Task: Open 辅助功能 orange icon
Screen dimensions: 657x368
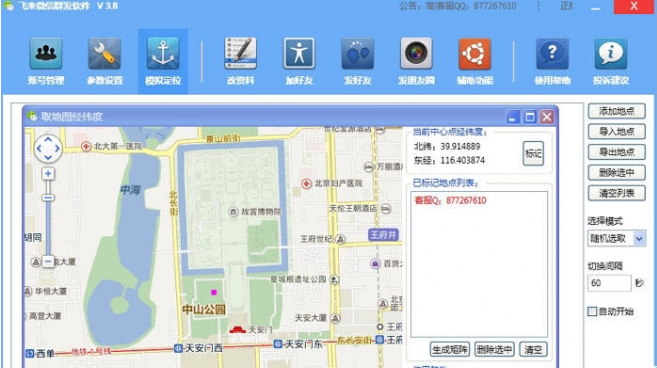Action: click(x=475, y=53)
